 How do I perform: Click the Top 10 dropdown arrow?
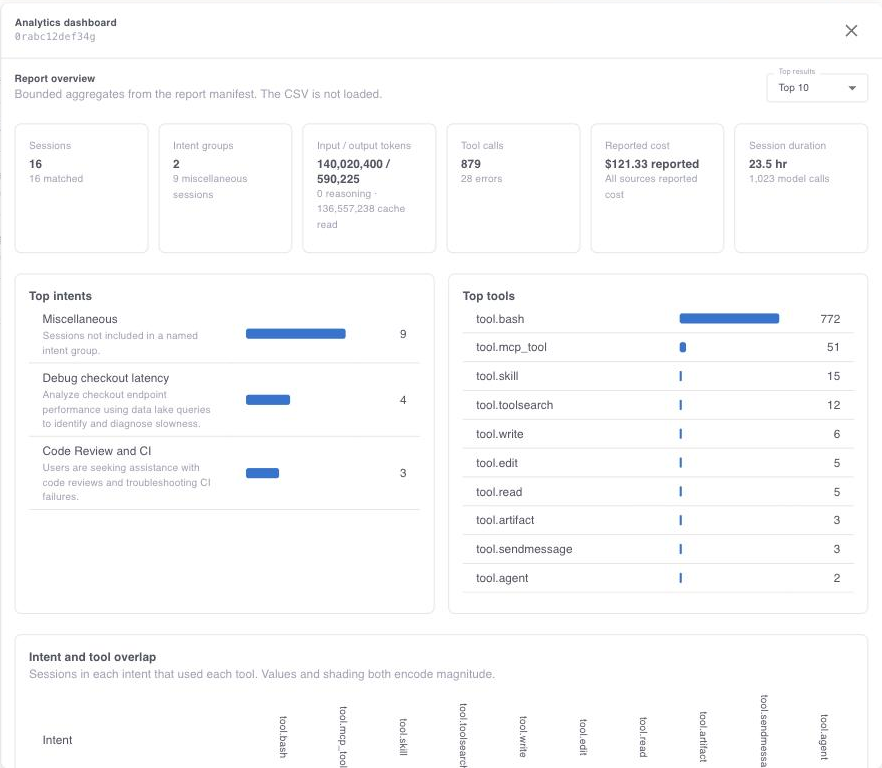point(852,88)
